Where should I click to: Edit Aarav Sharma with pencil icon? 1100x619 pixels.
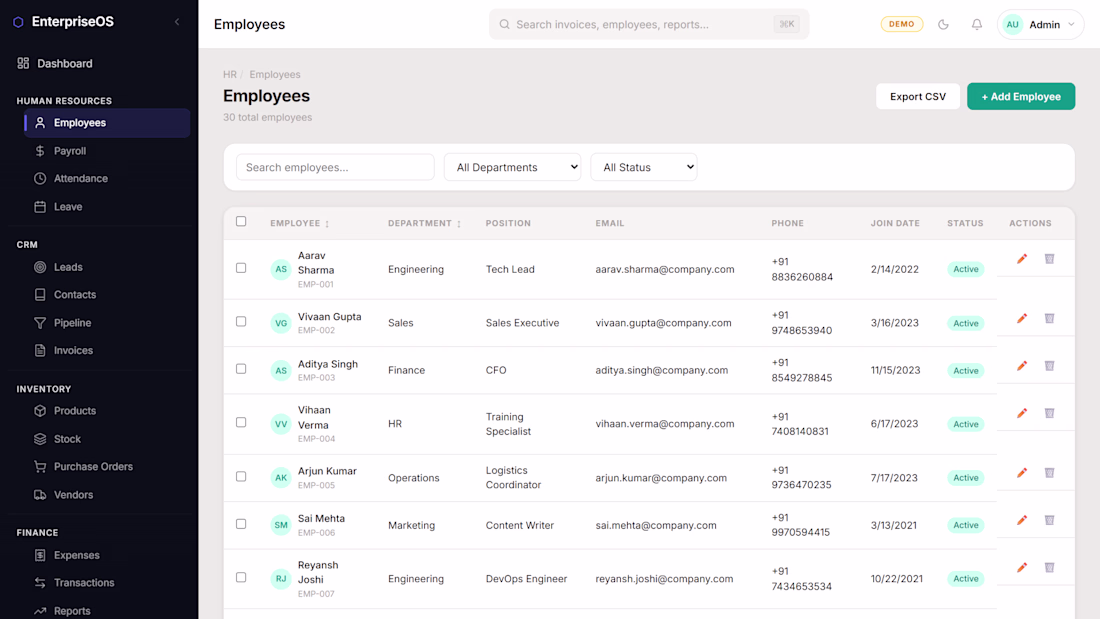point(1022,259)
